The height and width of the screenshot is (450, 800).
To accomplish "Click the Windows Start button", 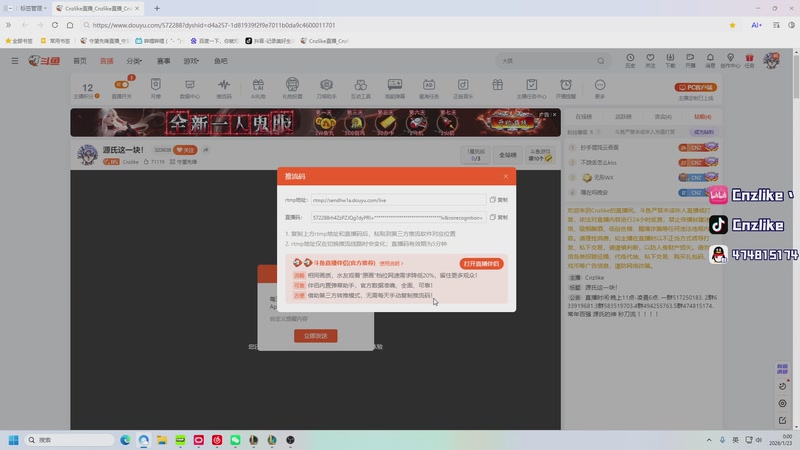I will pos(14,440).
